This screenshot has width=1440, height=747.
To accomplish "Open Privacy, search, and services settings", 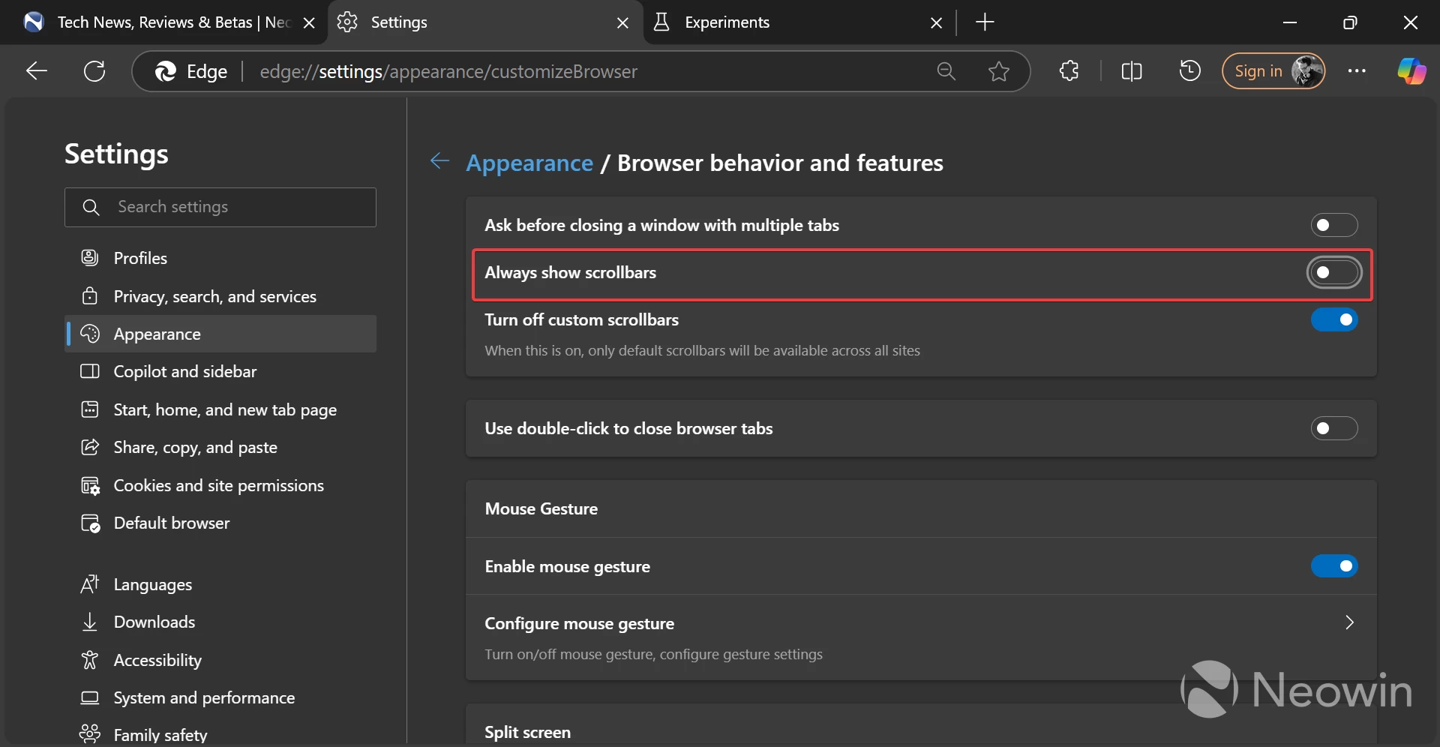I will (x=214, y=296).
